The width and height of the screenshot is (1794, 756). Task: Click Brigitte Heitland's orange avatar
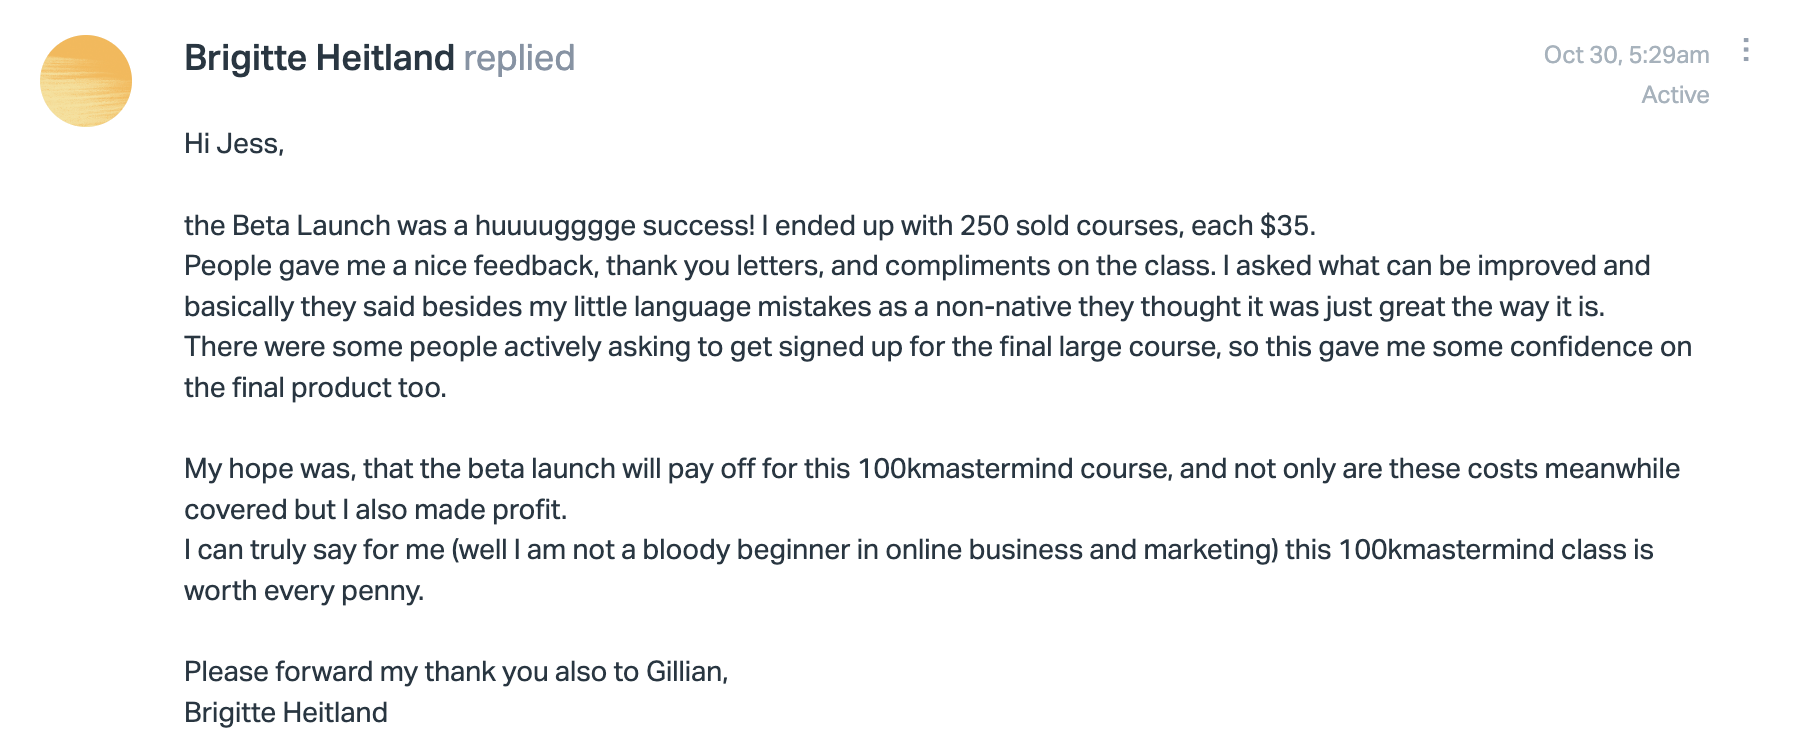(x=86, y=81)
